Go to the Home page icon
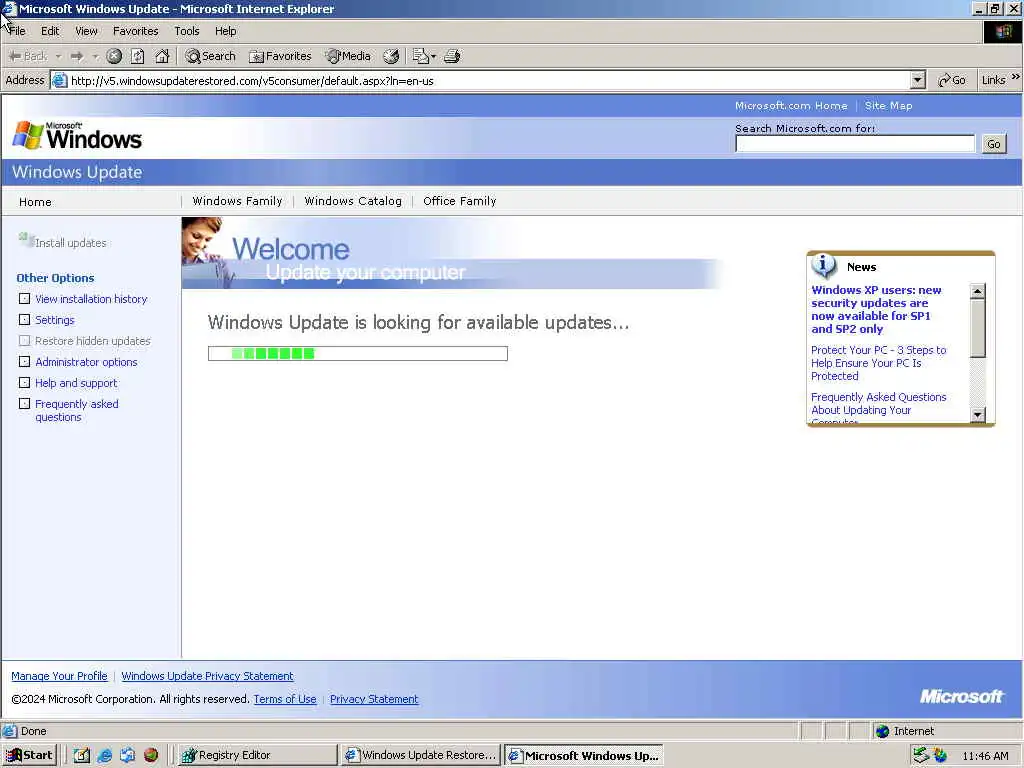This screenshot has height=768, width=1024. click(162, 56)
